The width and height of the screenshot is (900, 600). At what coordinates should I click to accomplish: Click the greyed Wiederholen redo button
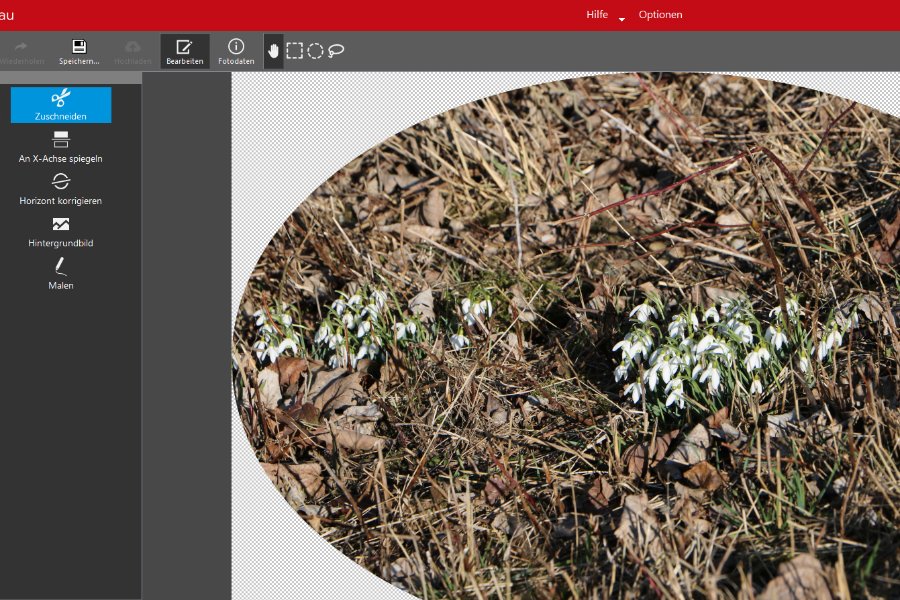pyautogui.click(x=22, y=51)
